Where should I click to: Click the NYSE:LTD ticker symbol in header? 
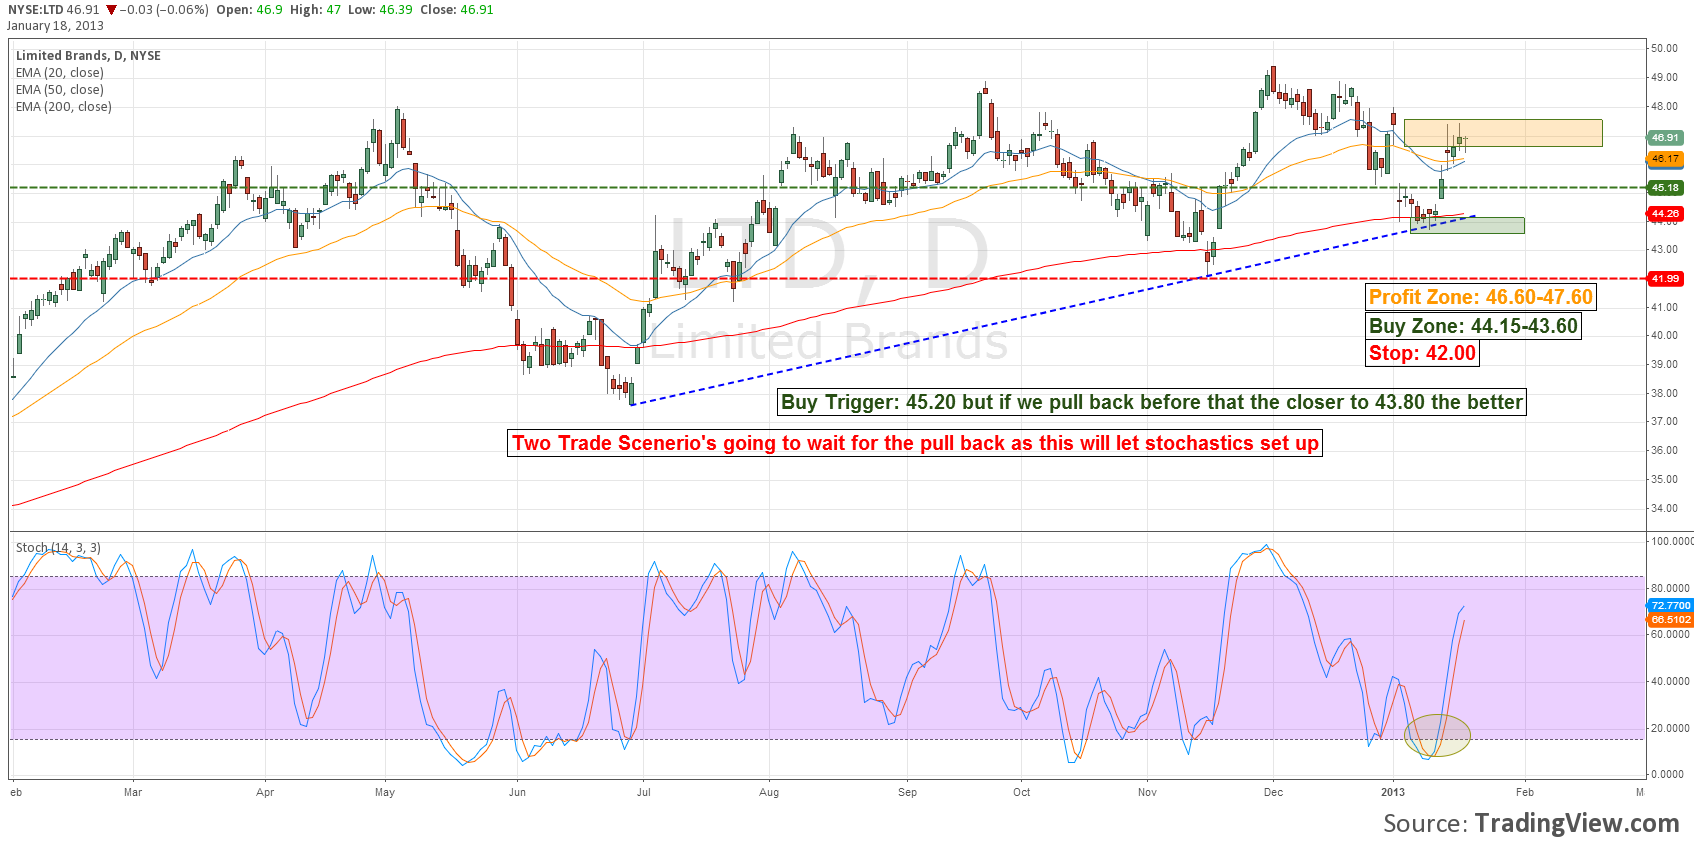click(x=34, y=10)
